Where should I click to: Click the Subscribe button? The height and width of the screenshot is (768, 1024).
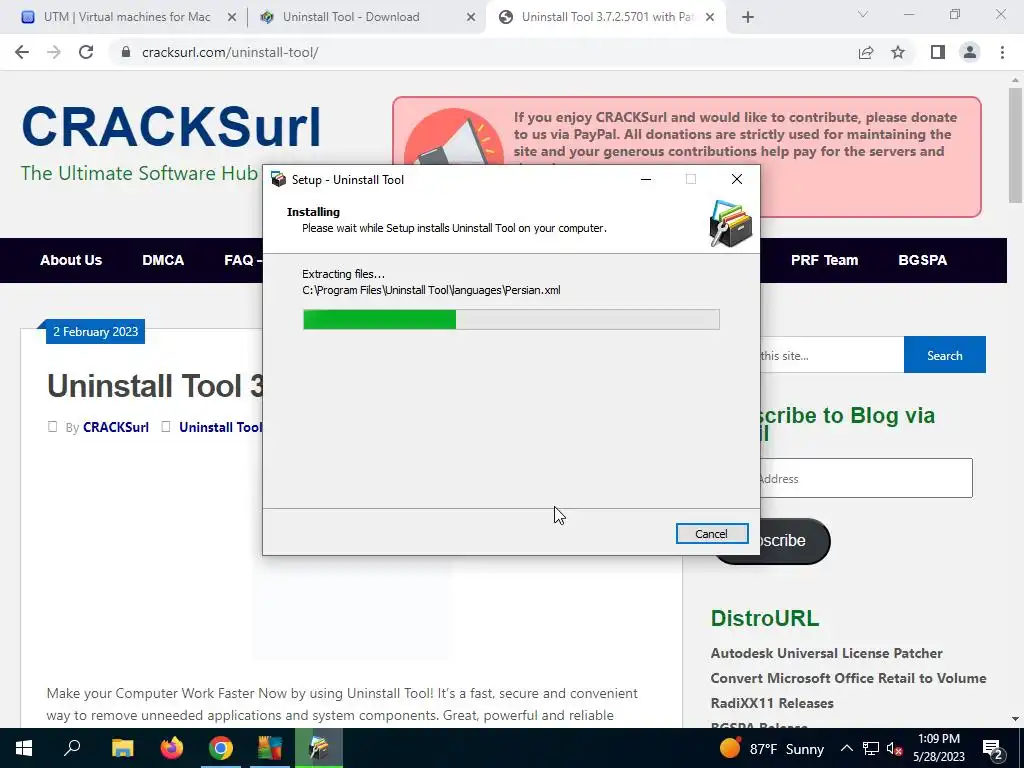tap(795, 541)
